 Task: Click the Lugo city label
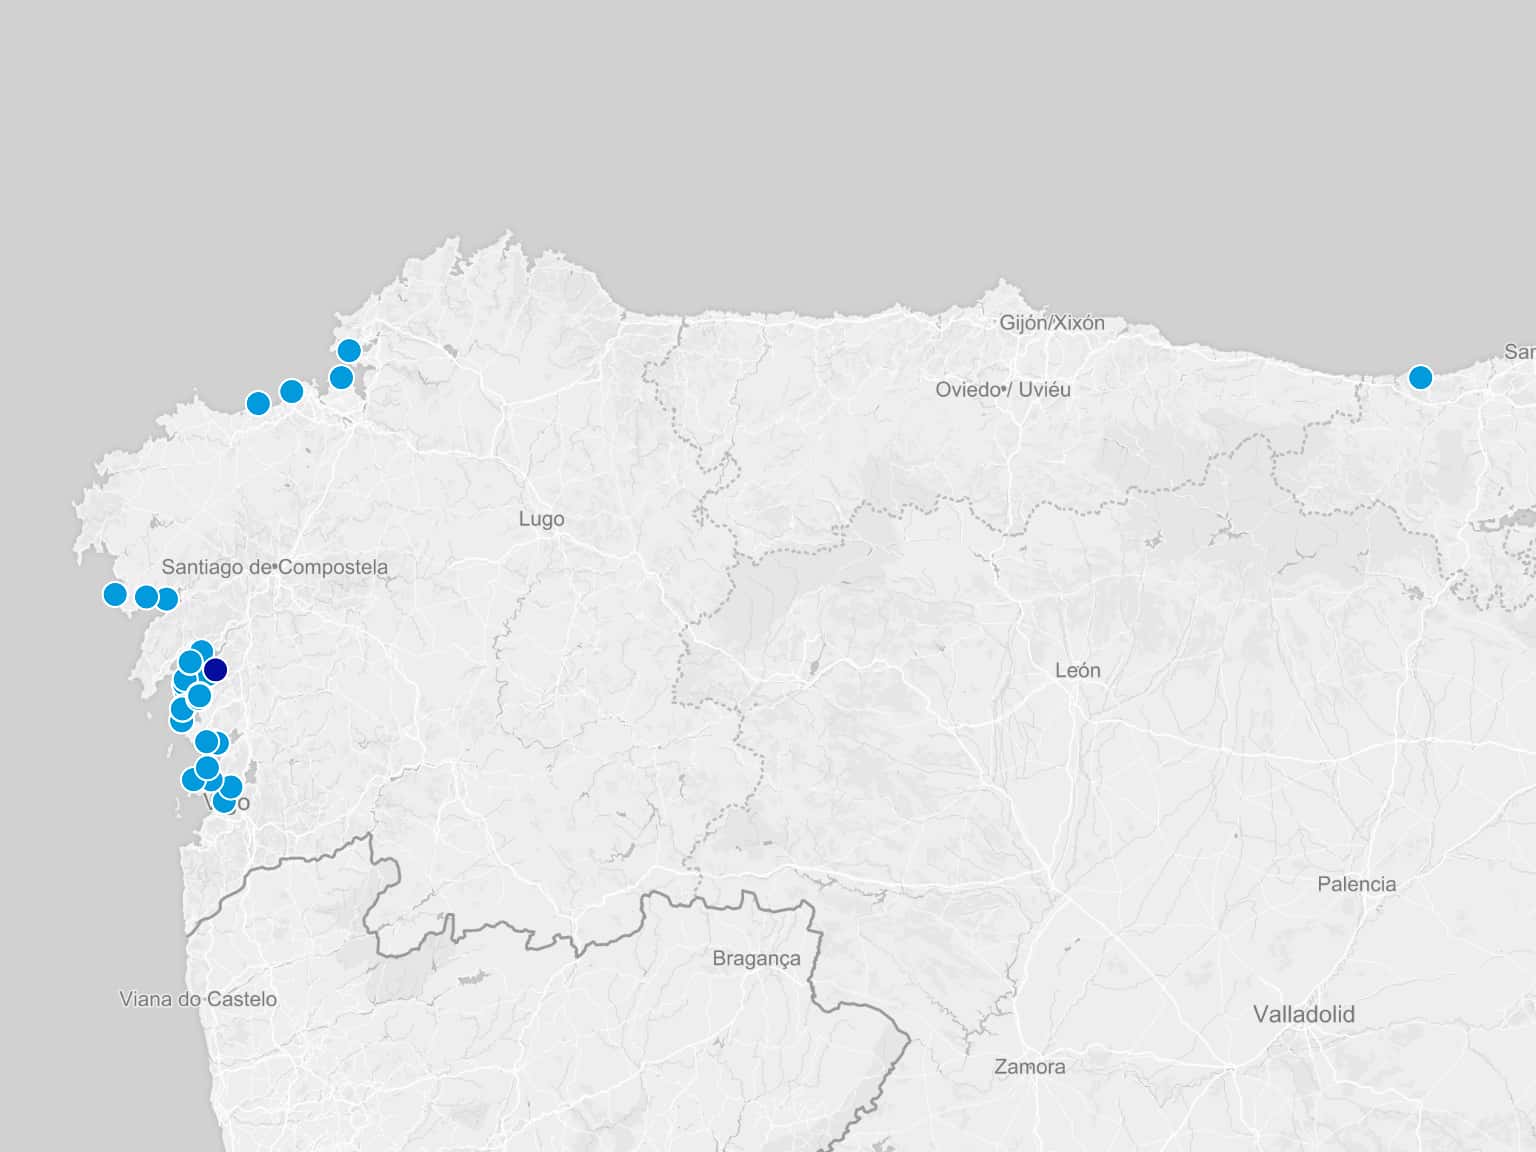[x=541, y=519]
